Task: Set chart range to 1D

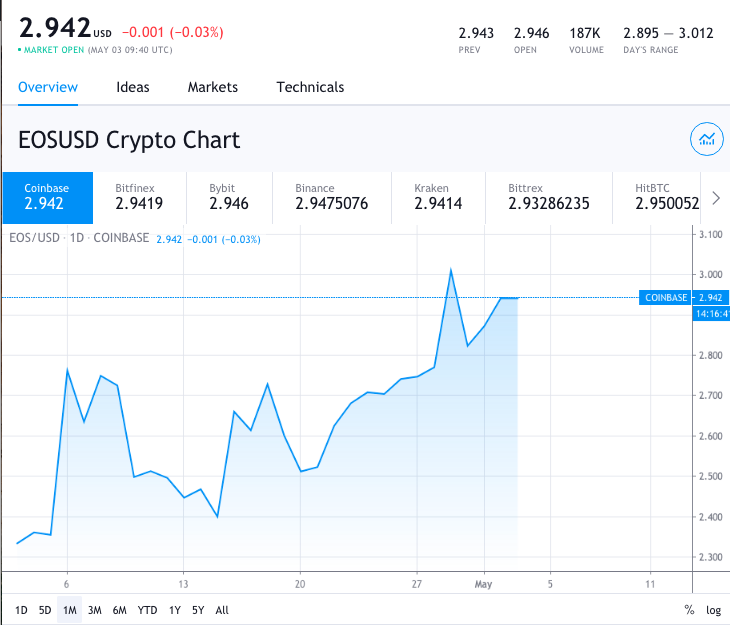Action: pyautogui.click(x=21, y=610)
